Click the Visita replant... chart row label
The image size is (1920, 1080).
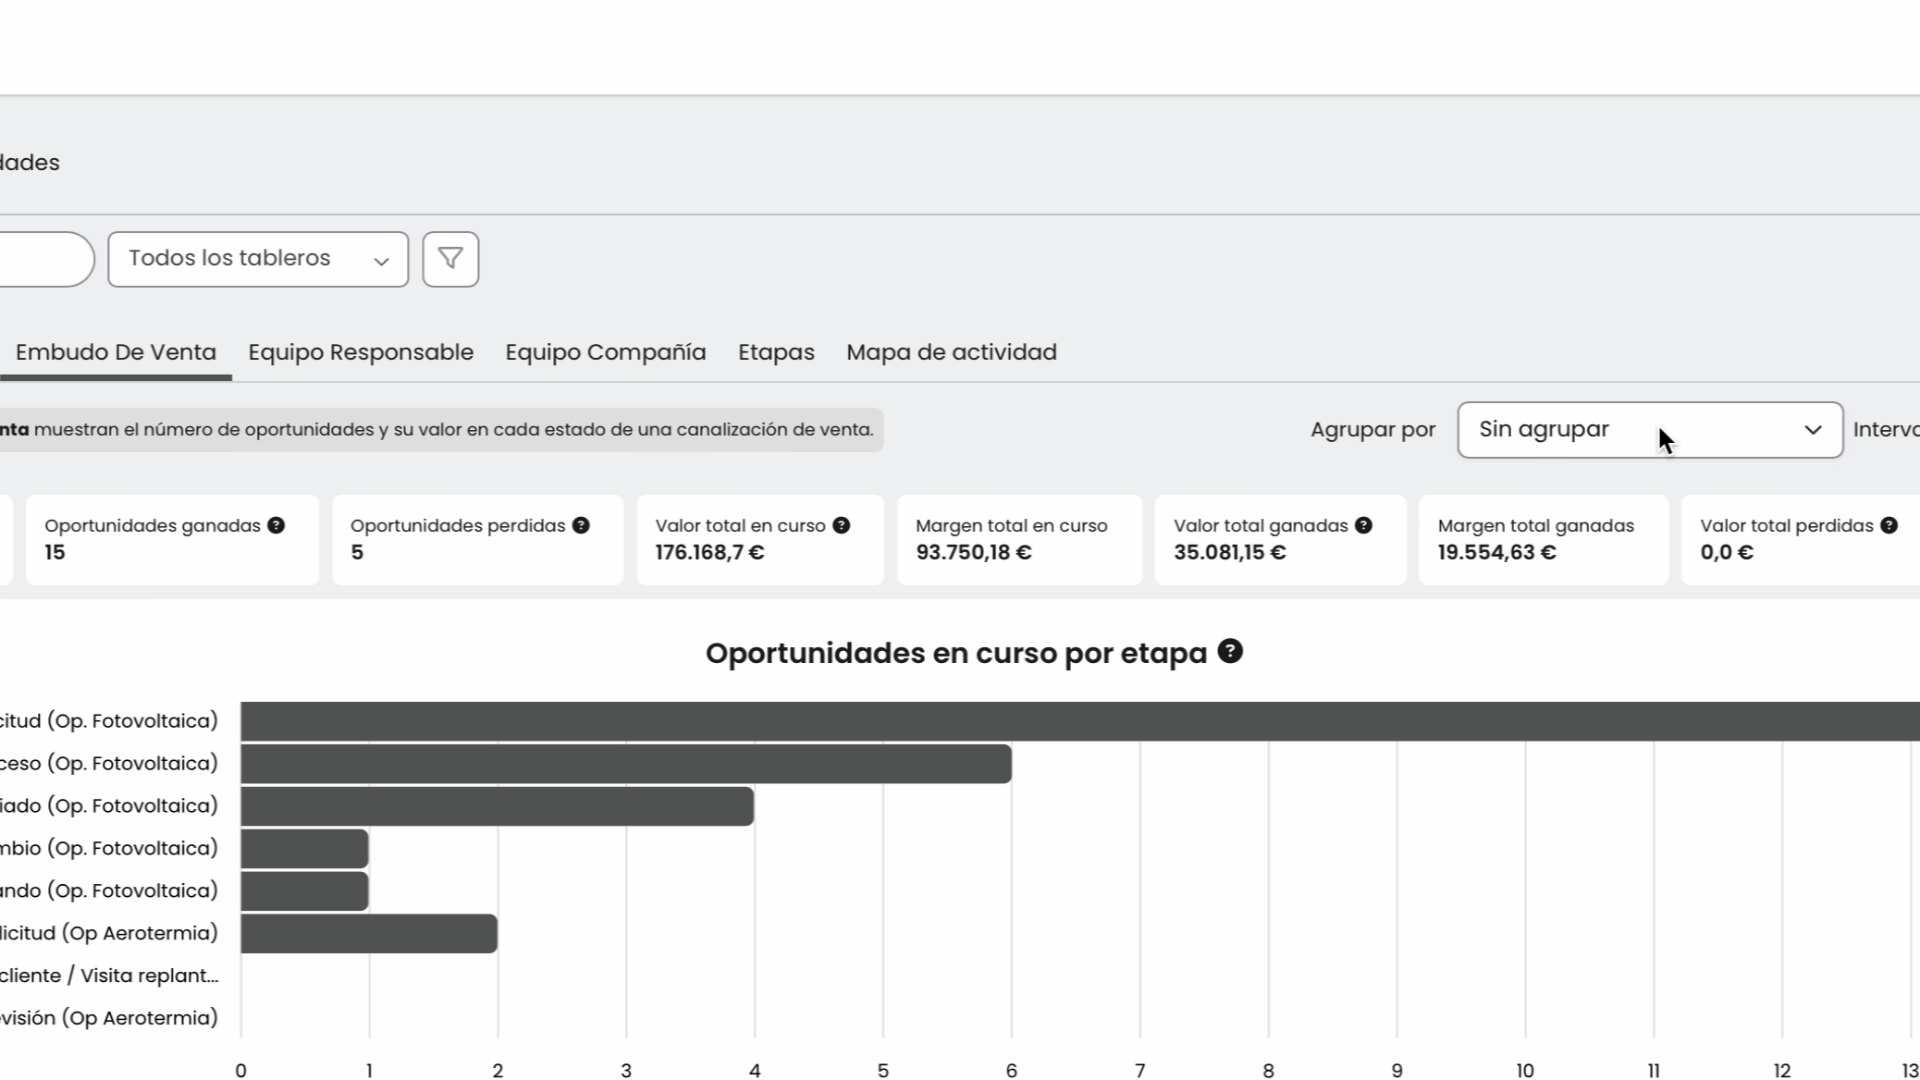[110, 976]
